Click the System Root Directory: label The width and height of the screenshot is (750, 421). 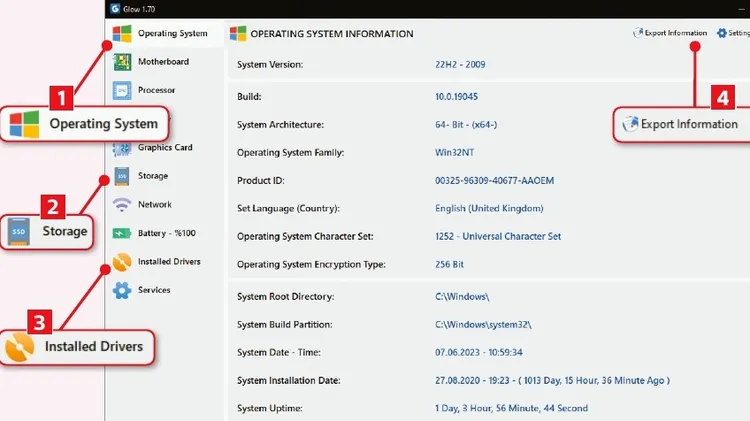click(286, 297)
